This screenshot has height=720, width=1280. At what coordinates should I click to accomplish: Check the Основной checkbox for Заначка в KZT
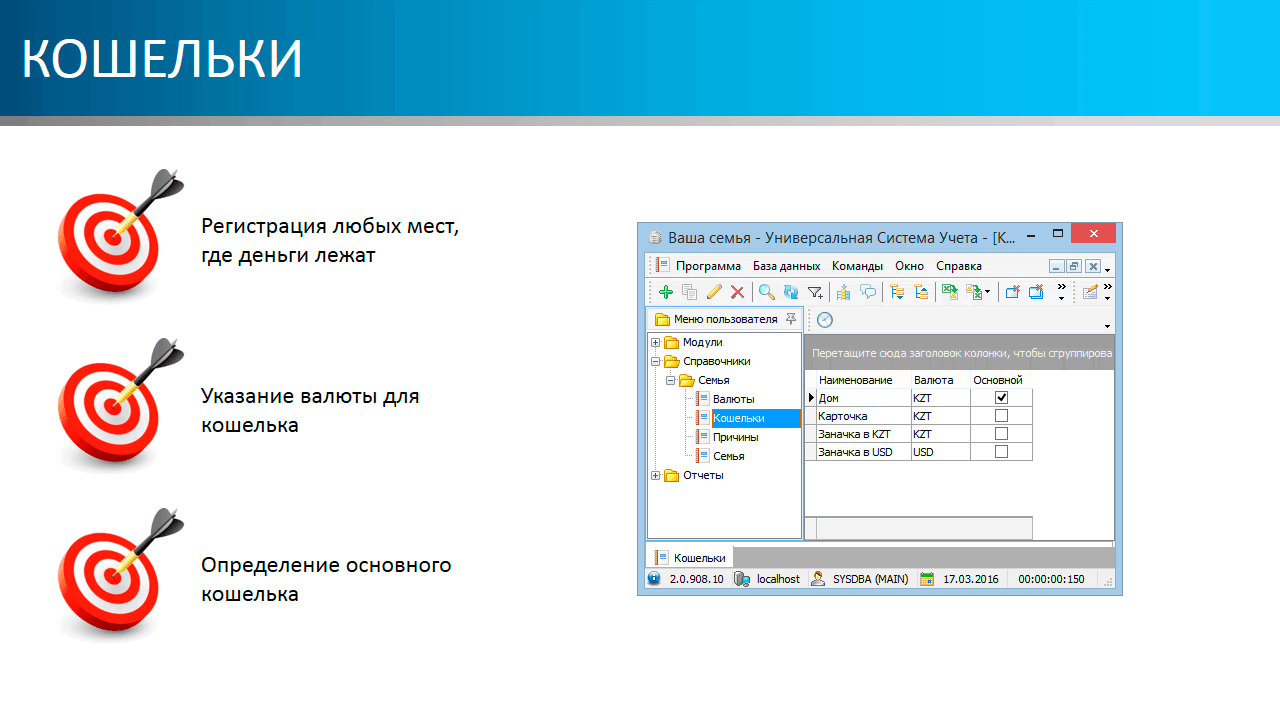1001,434
